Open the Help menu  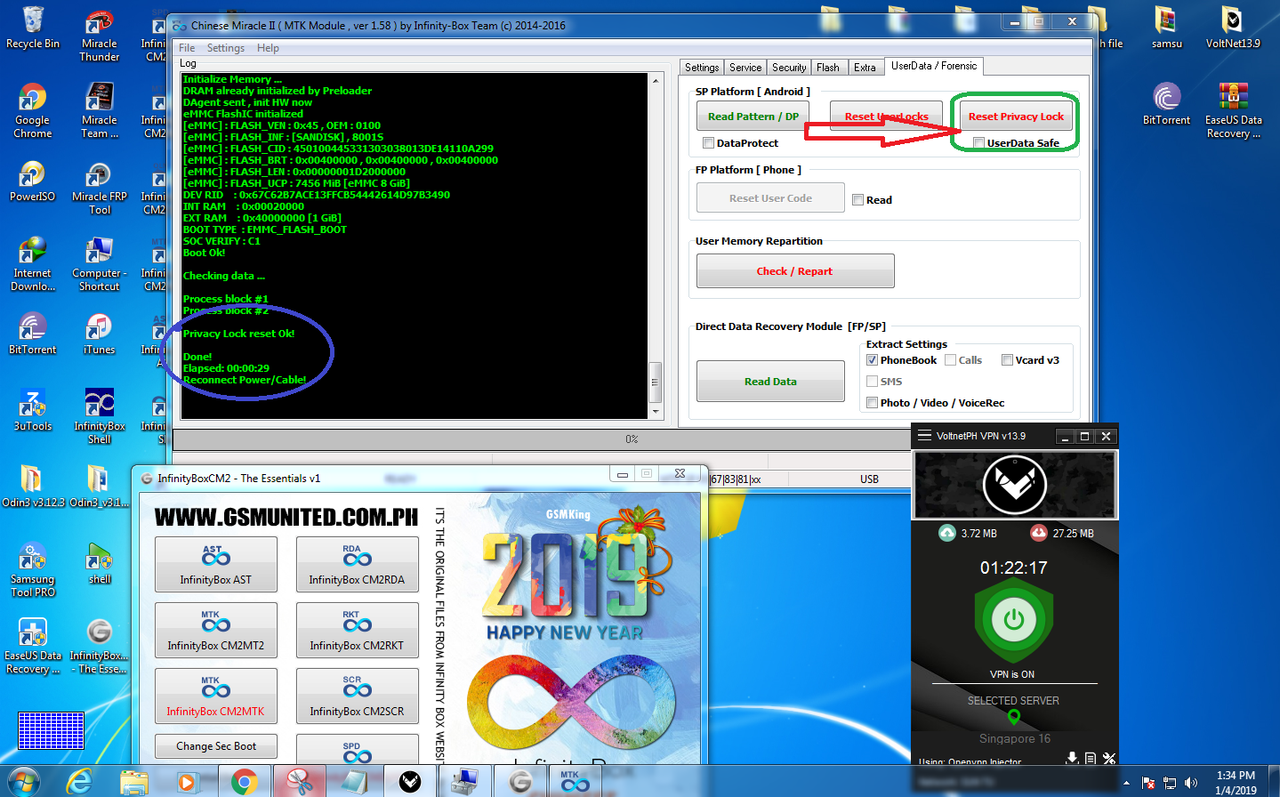coord(268,48)
